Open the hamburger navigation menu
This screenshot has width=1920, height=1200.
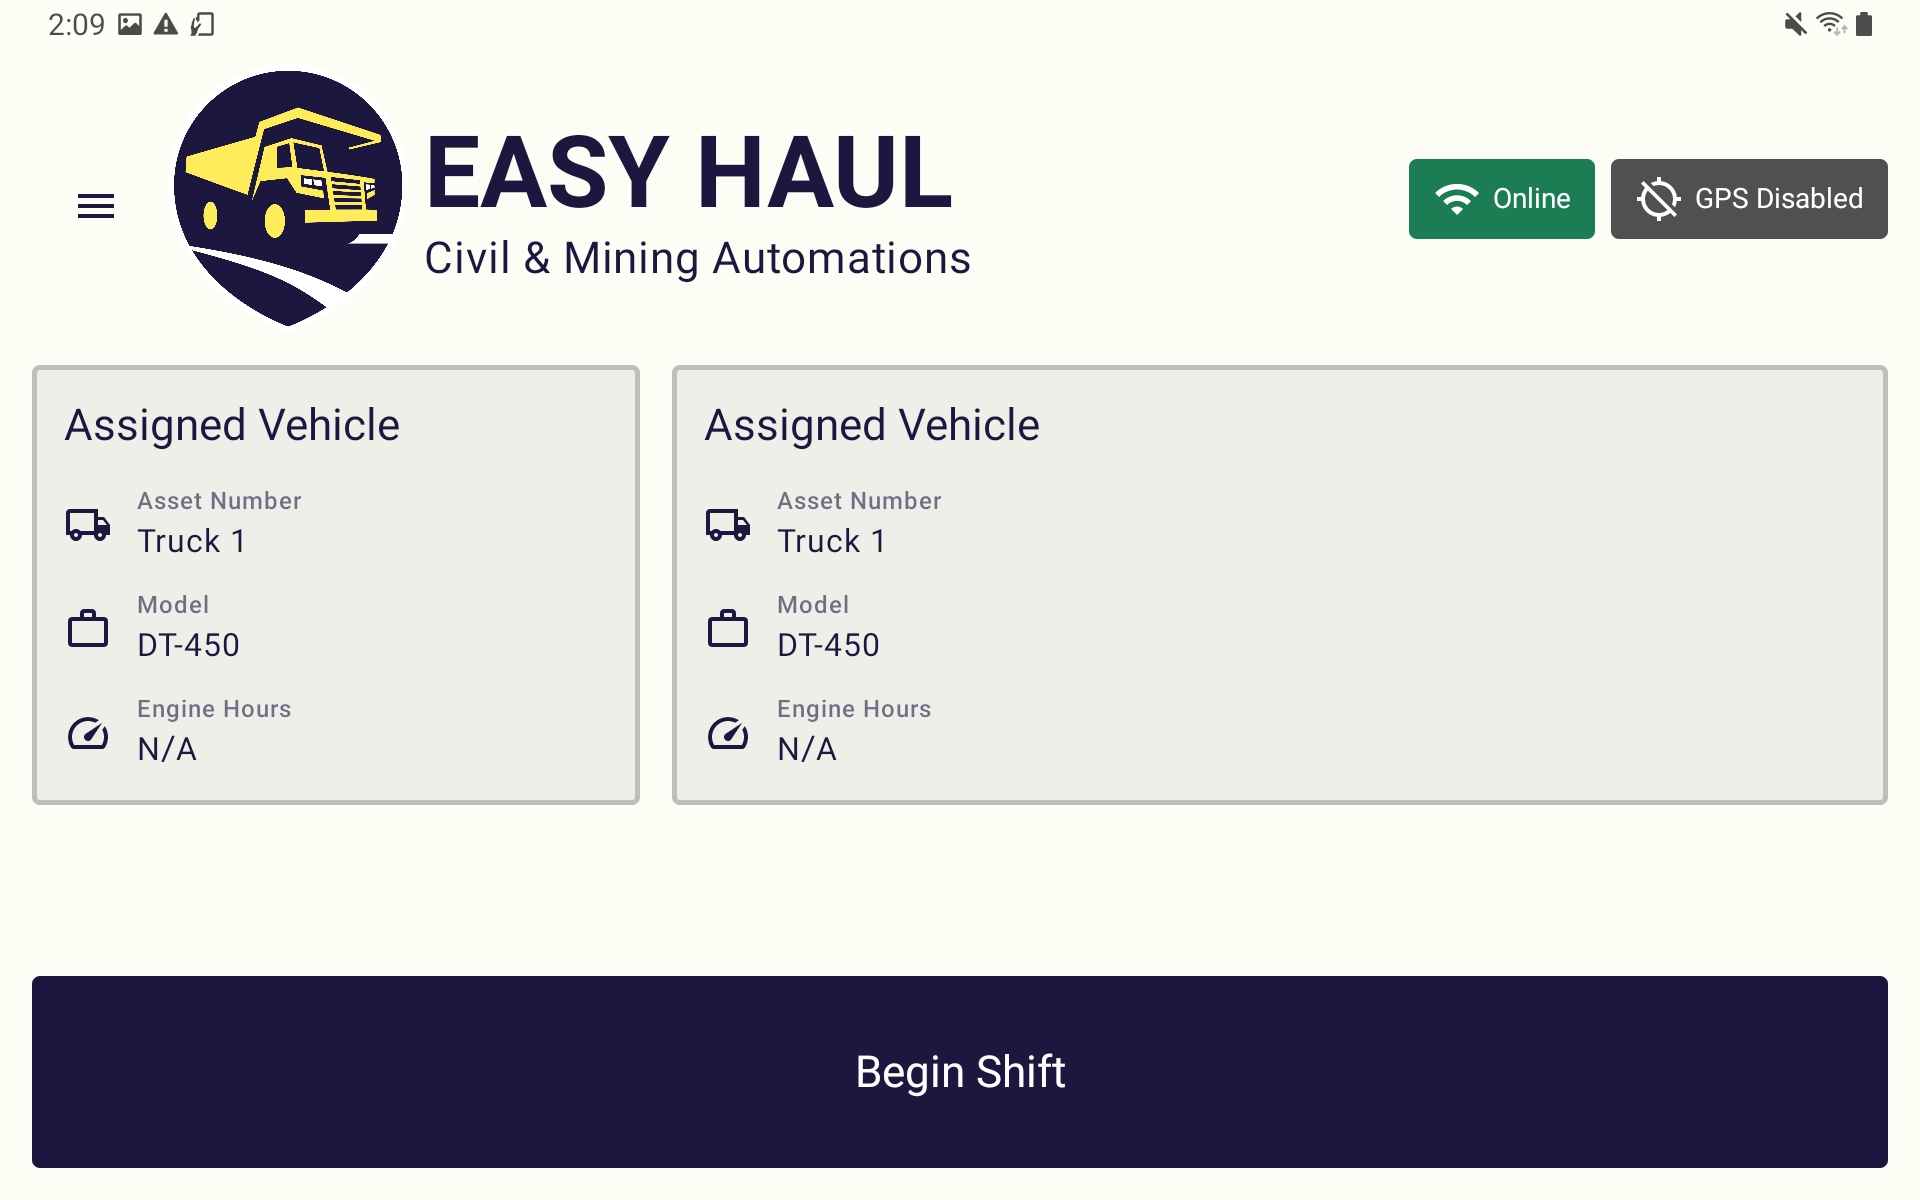[x=96, y=204]
